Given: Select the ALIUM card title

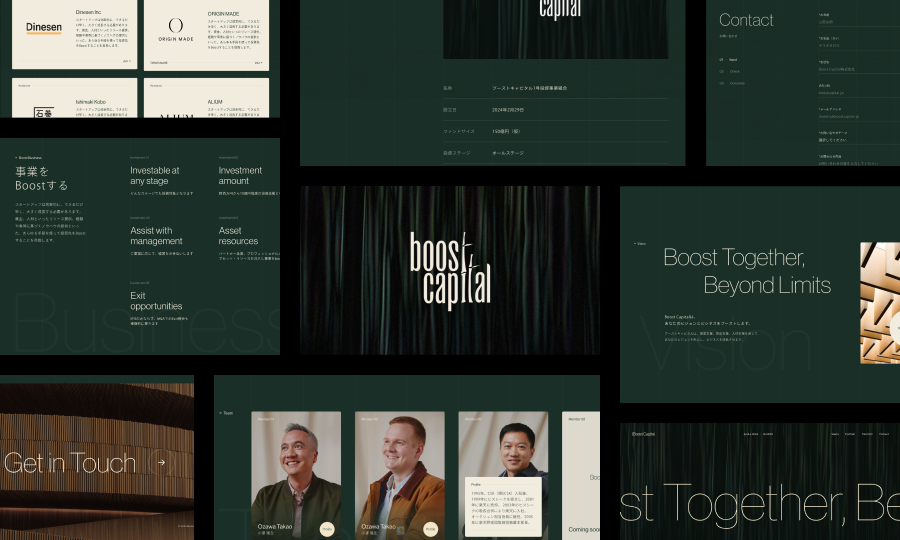Looking at the screenshot, I should click(215, 102).
